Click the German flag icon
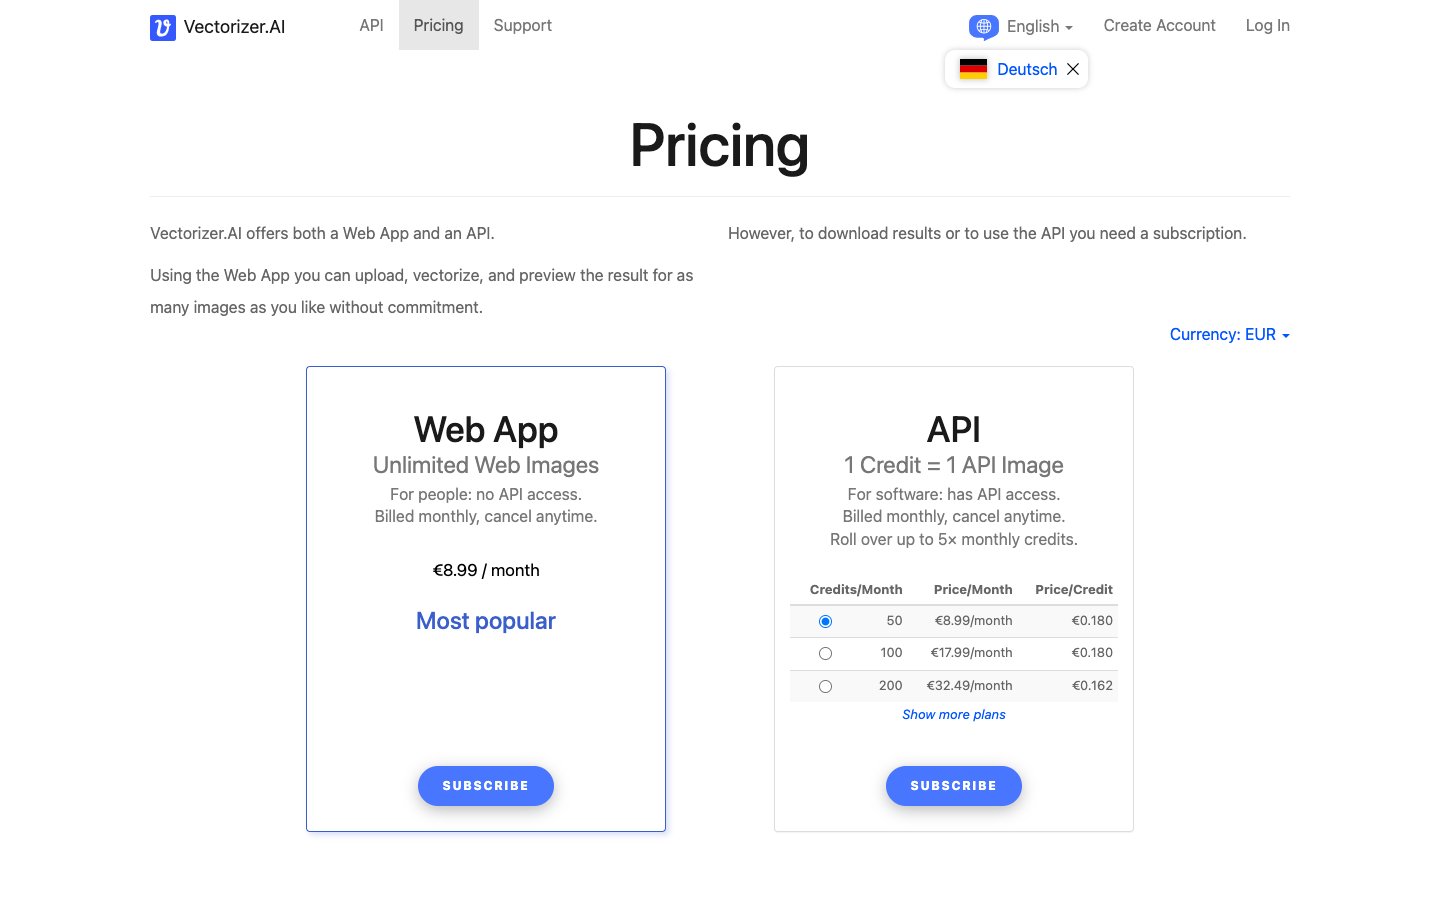Image resolution: width=1440 pixels, height=900 pixels. coord(973,69)
